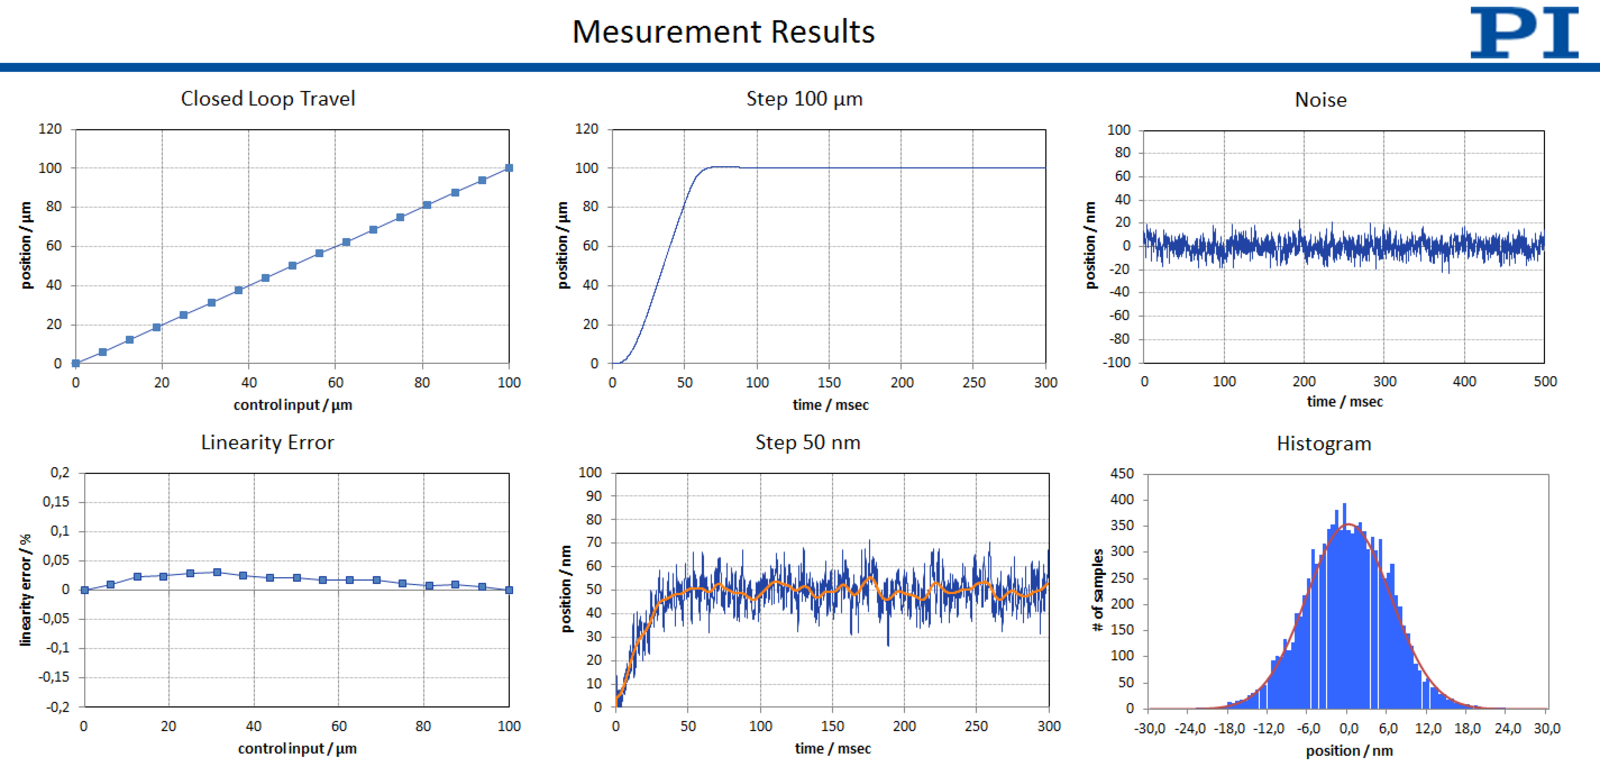
Task: Click the Step 100 µm chart title
Action: point(804,99)
